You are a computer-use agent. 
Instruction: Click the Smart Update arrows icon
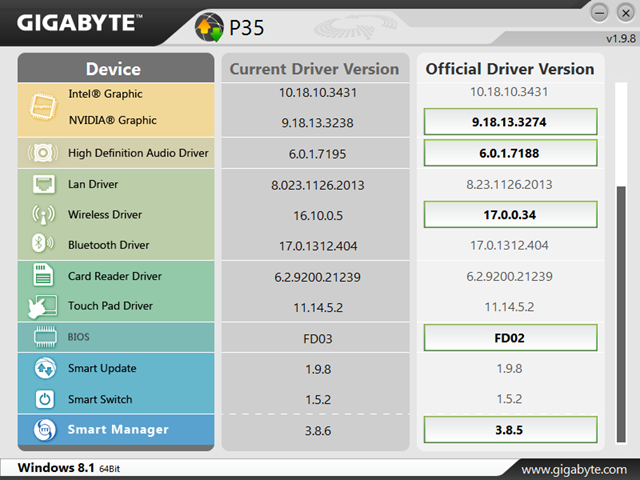[45, 368]
